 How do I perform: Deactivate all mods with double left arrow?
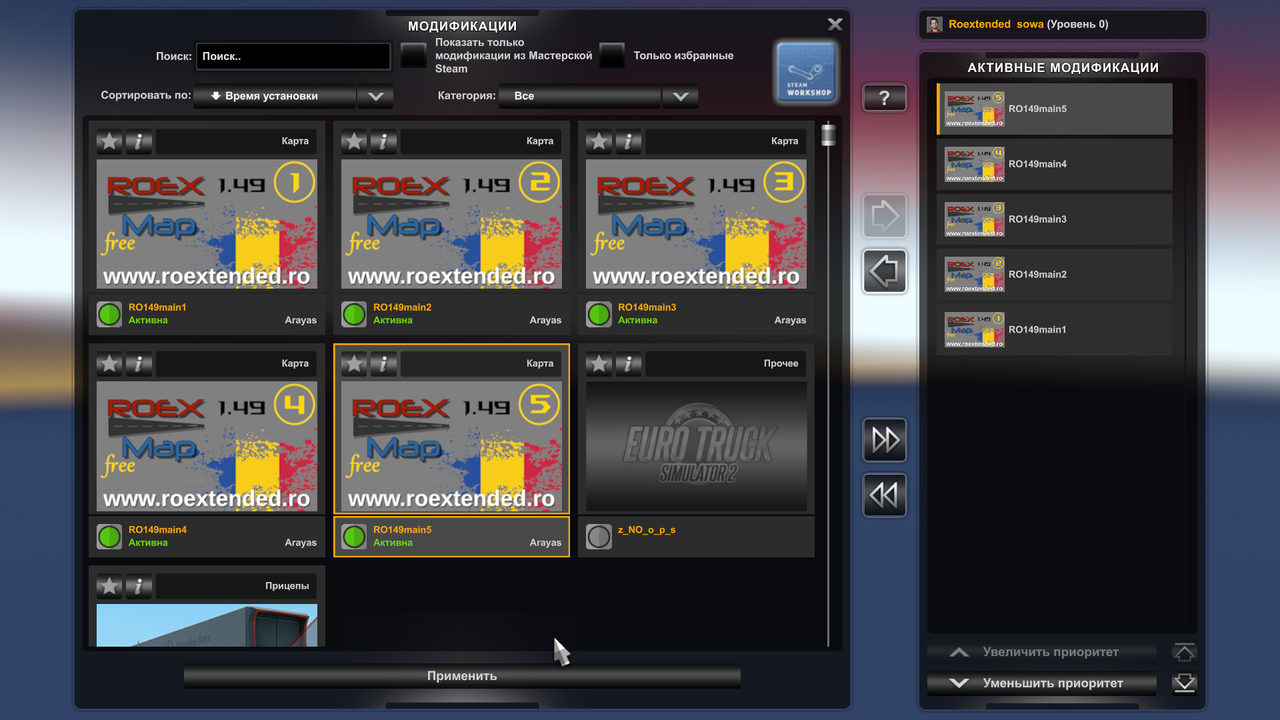(x=885, y=495)
